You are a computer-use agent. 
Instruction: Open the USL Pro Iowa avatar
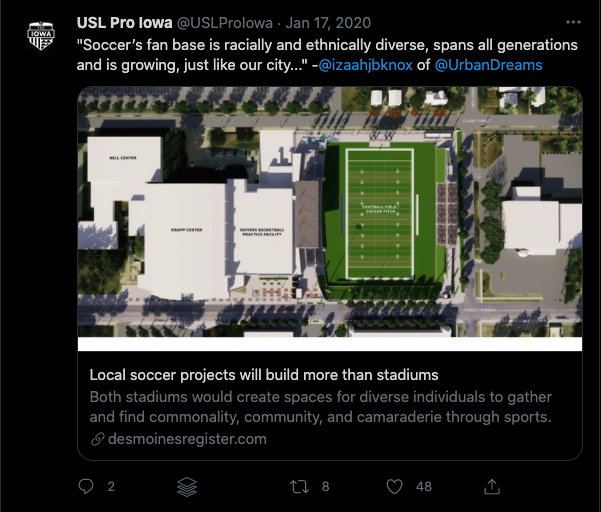point(41,36)
